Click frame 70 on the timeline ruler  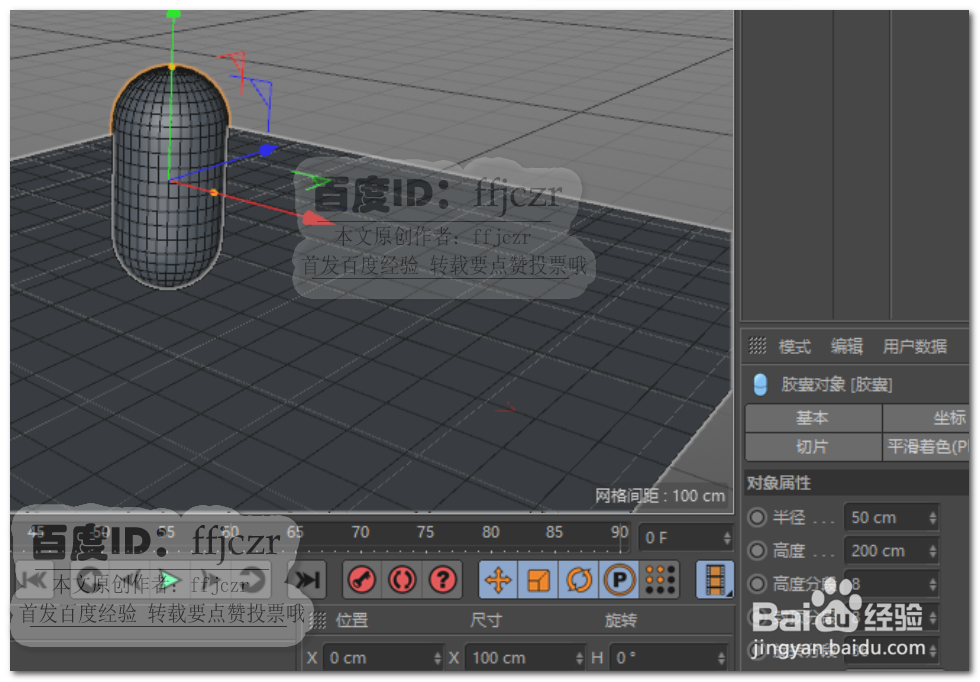pyautogui.click(x=360, y=532)
